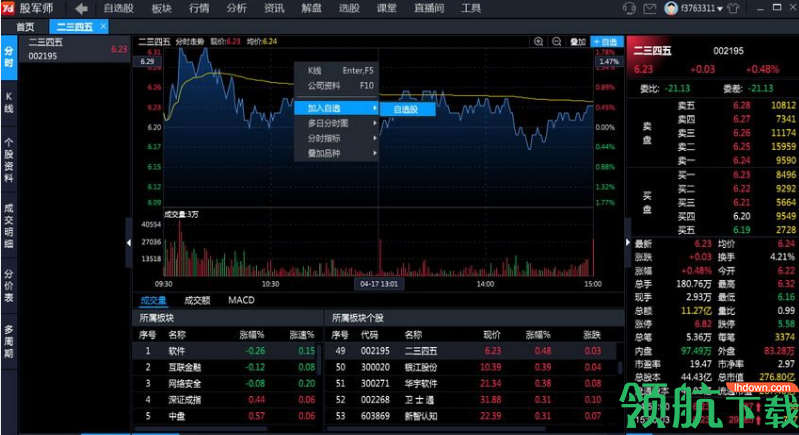This screenshot has width=799, height=435.
Task: Open the customer service headset icon
Action: 629,8
